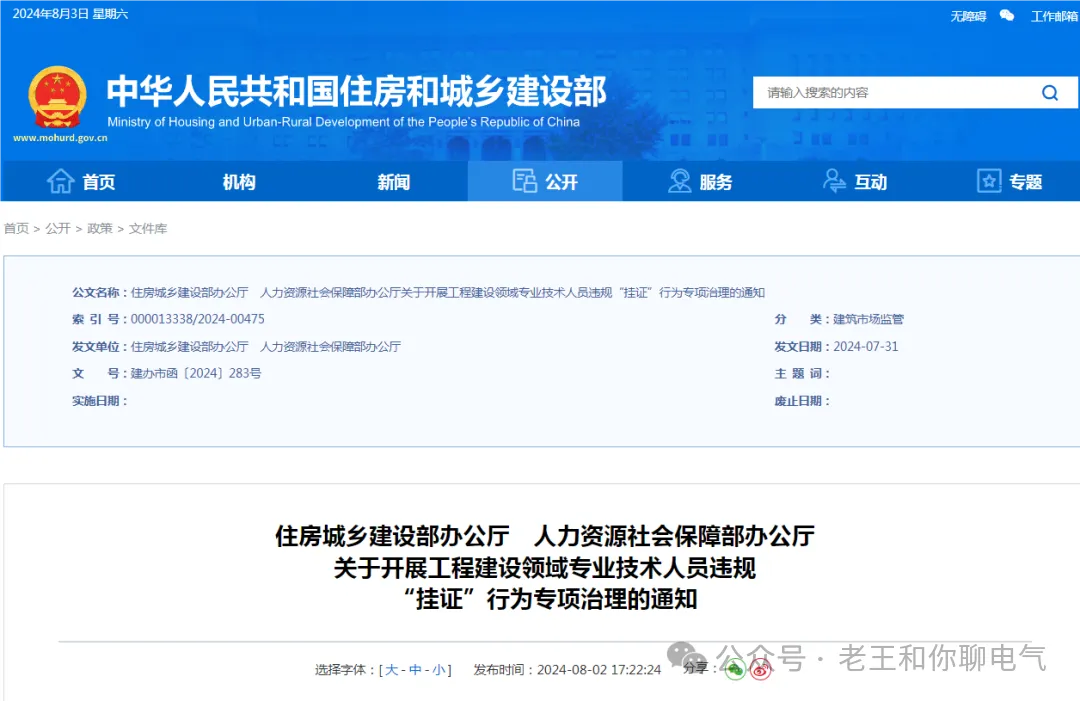This screenshot has width=1080, height=701.
Task: Go to 首页 in breadcrumb
Action: tap(16, 229)
